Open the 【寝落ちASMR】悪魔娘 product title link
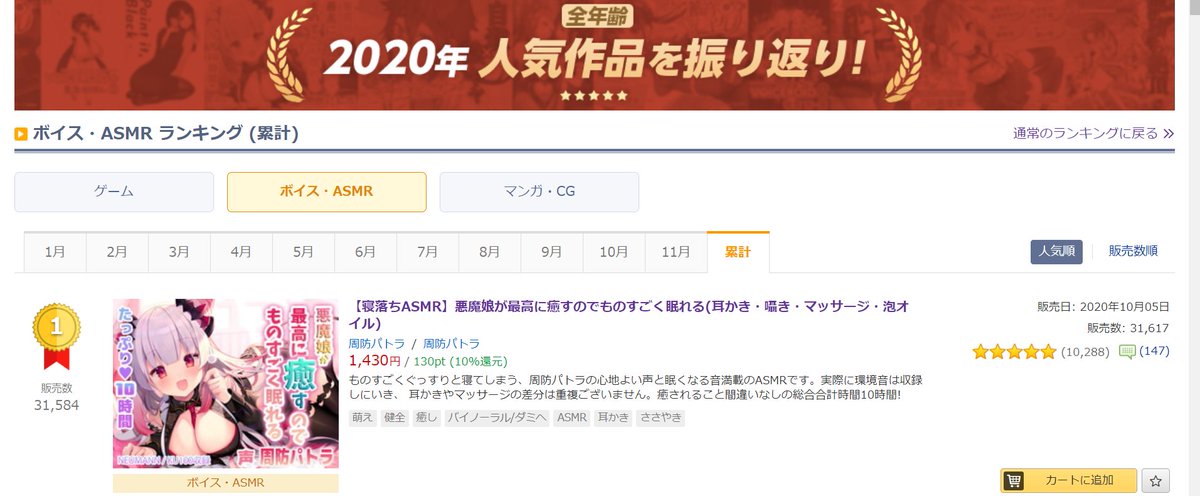 pos(628,314)
